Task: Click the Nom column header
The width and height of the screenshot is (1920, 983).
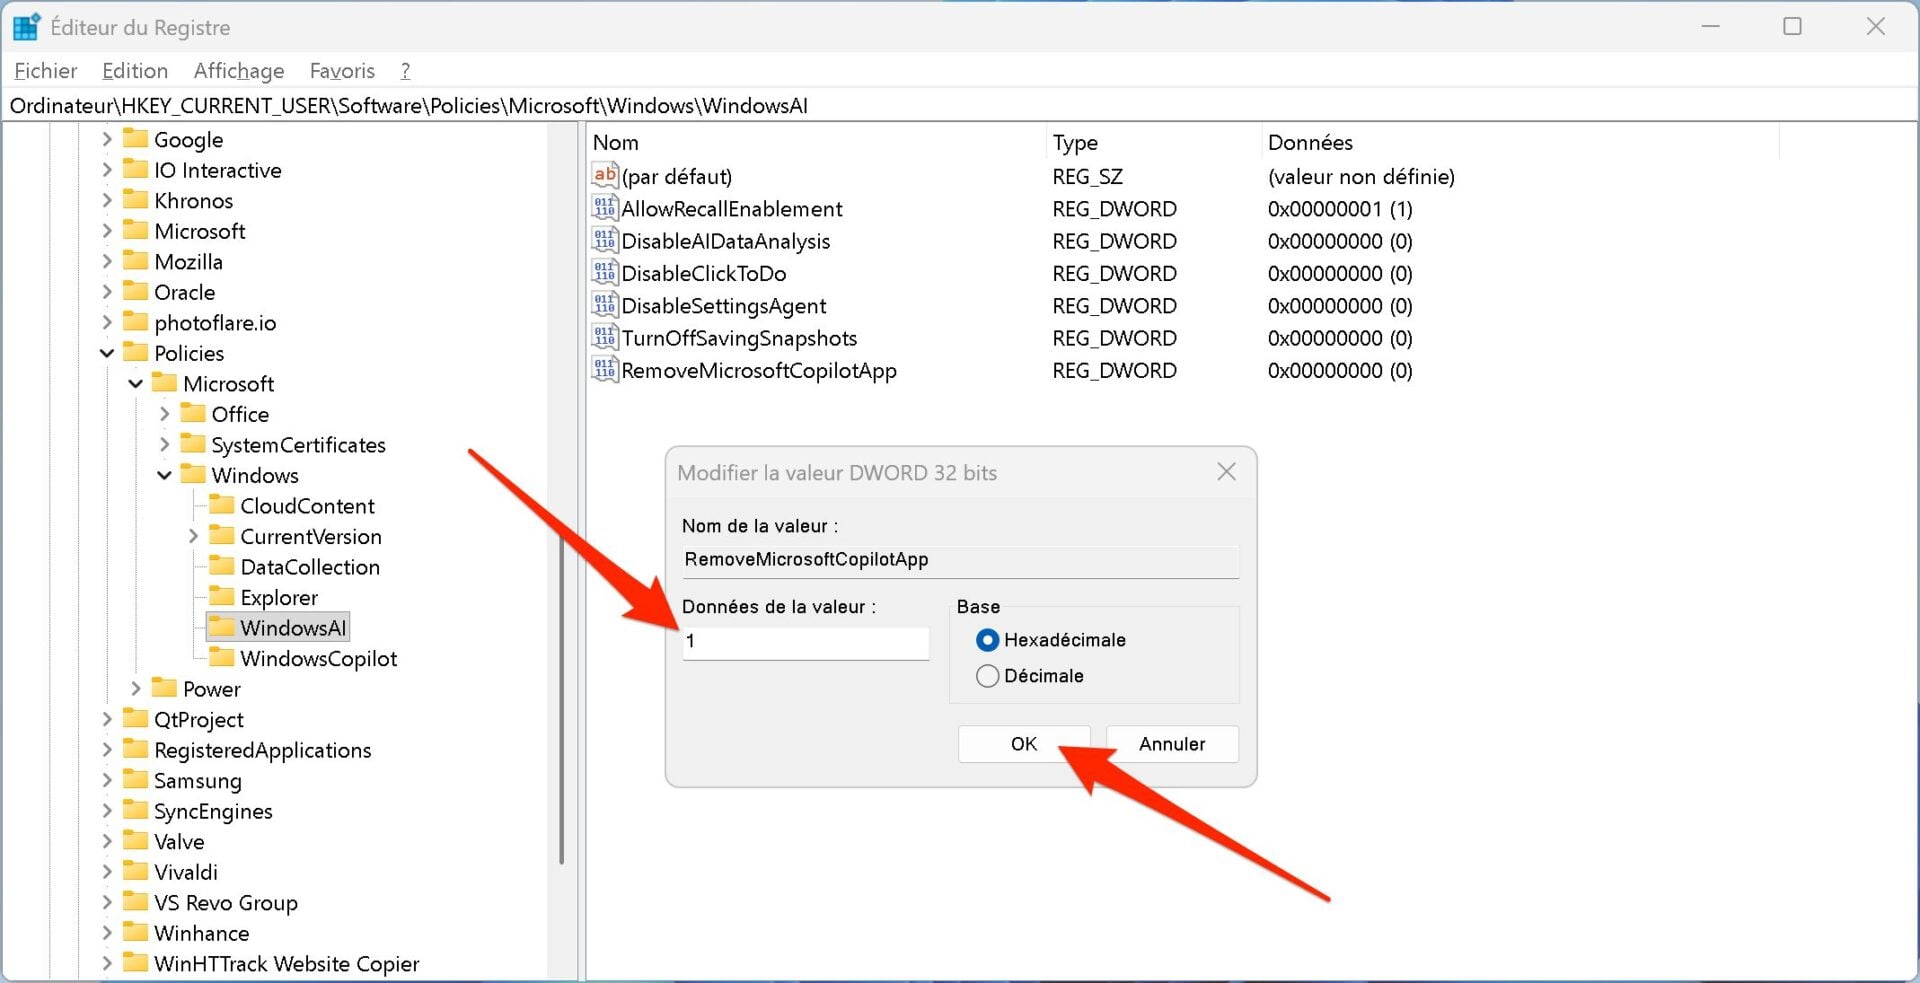Action: point(816,142)
